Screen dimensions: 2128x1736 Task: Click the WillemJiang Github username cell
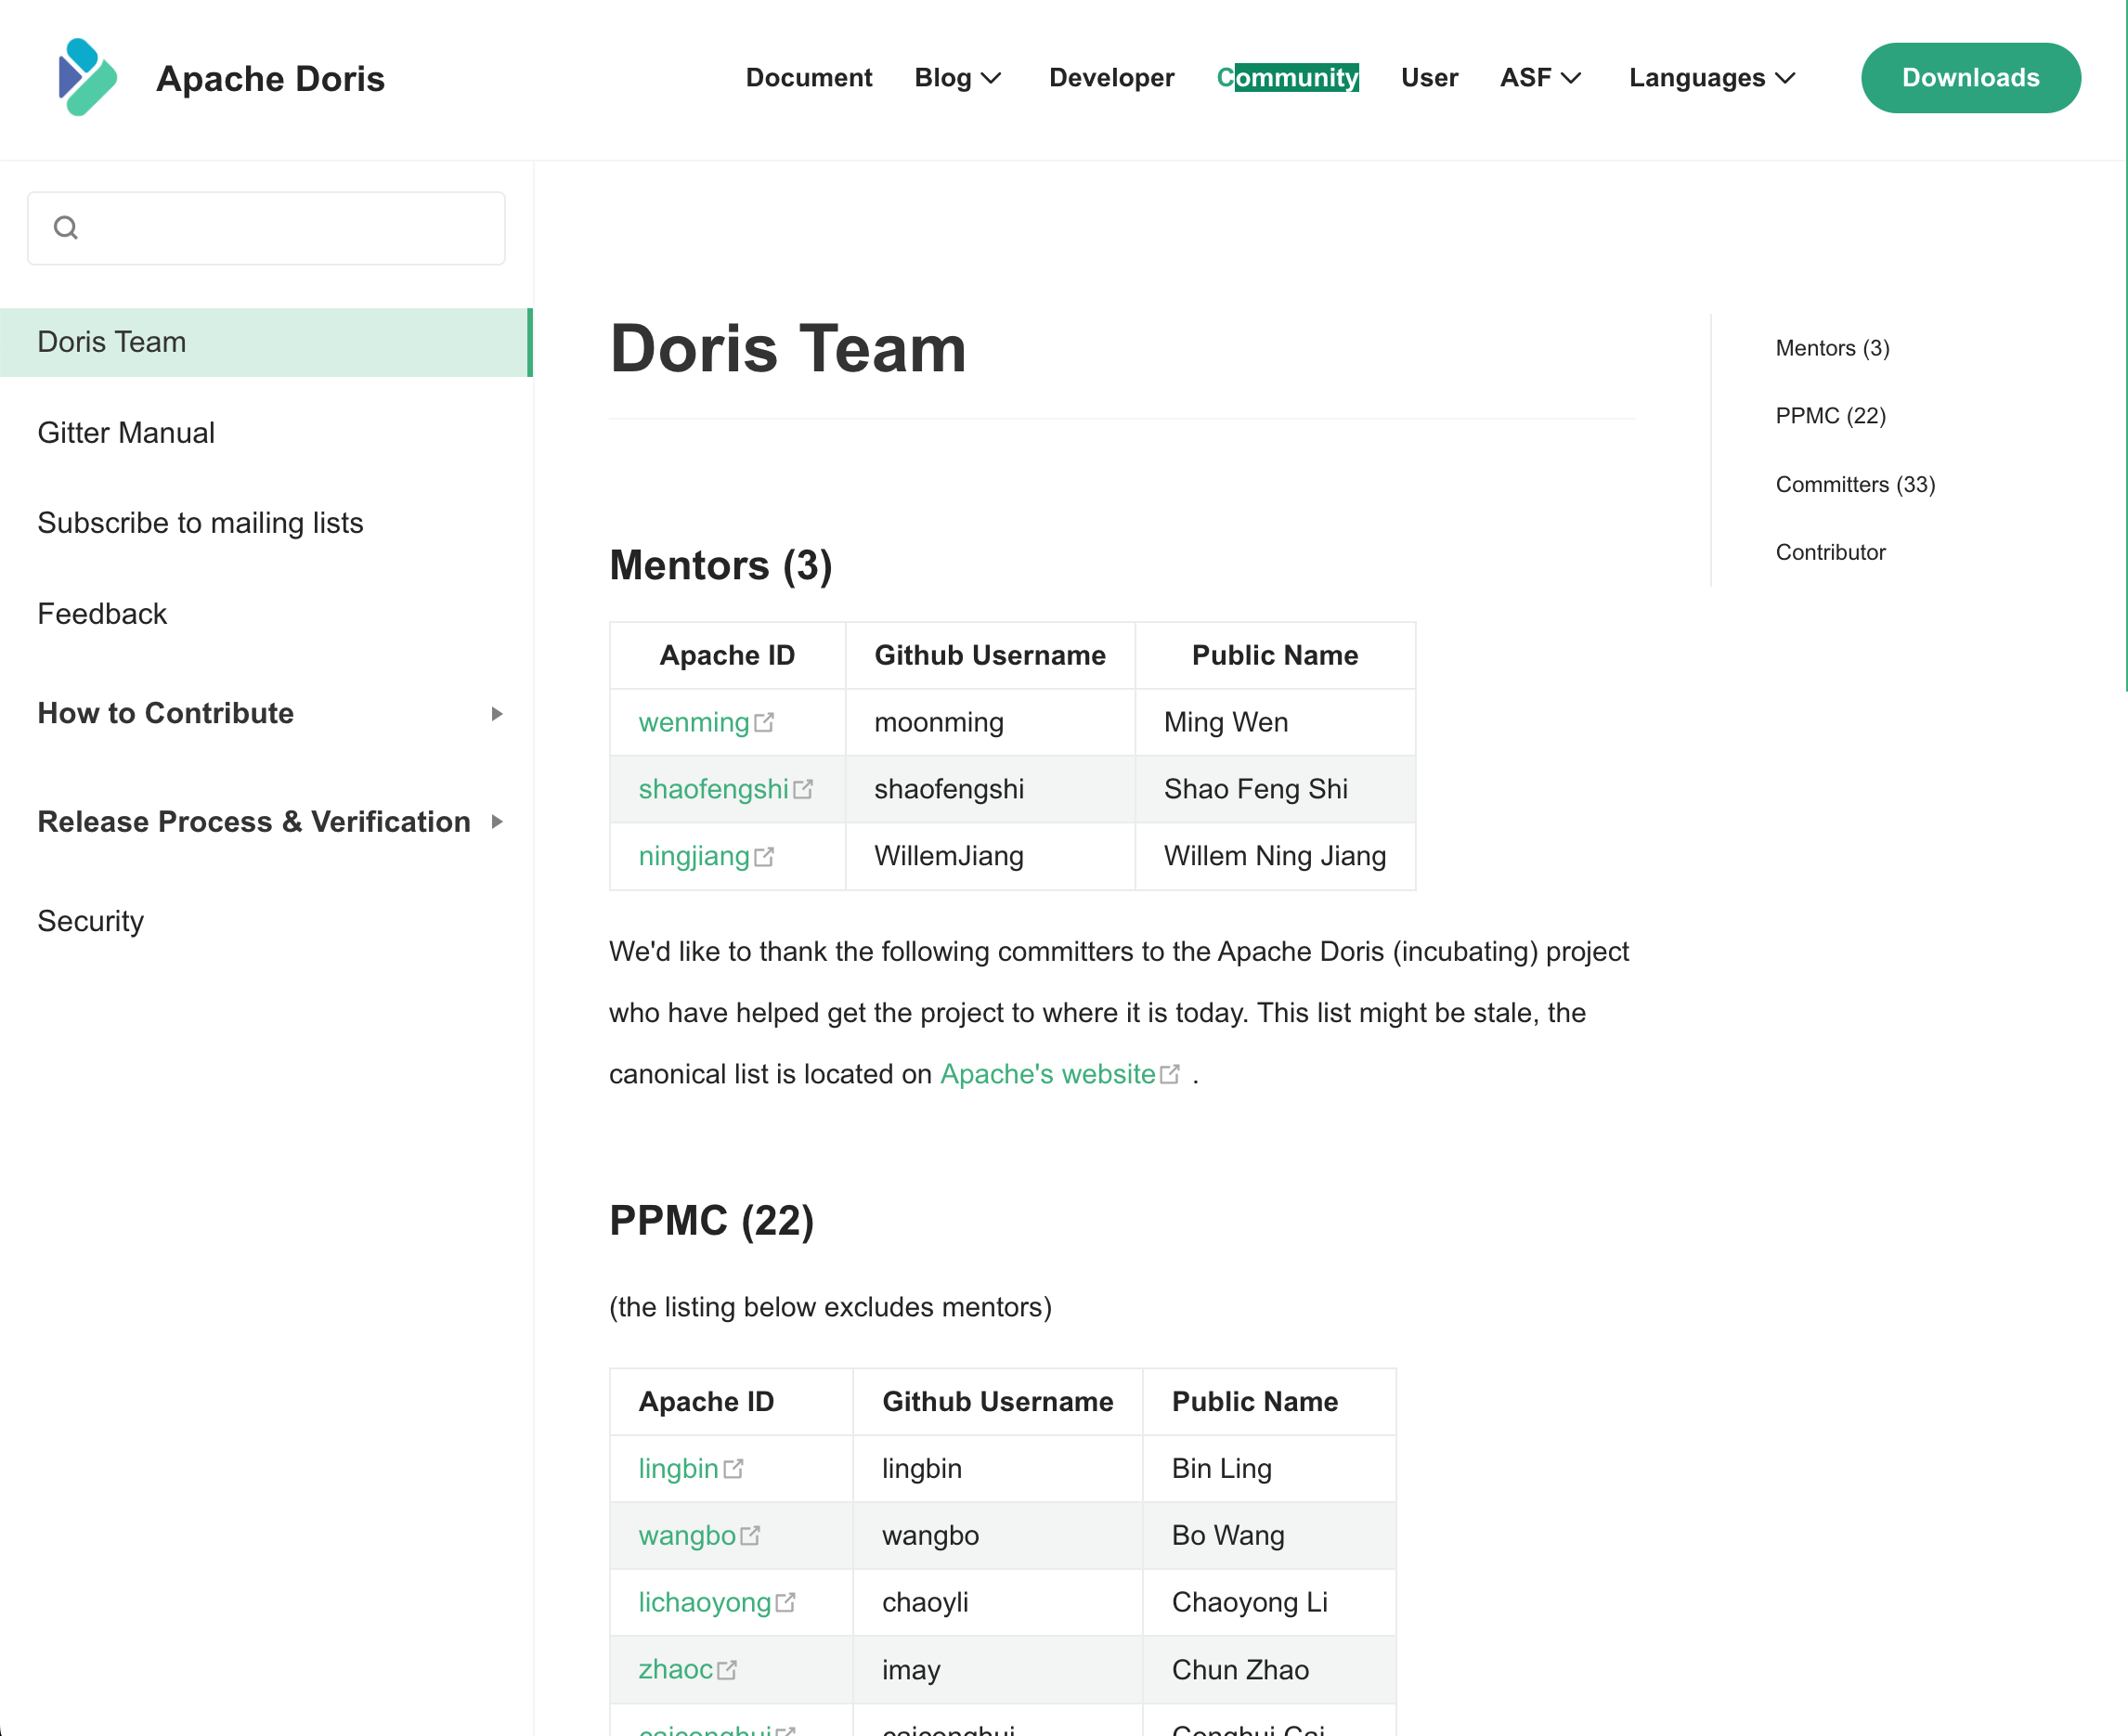click(x=990, y=856)
